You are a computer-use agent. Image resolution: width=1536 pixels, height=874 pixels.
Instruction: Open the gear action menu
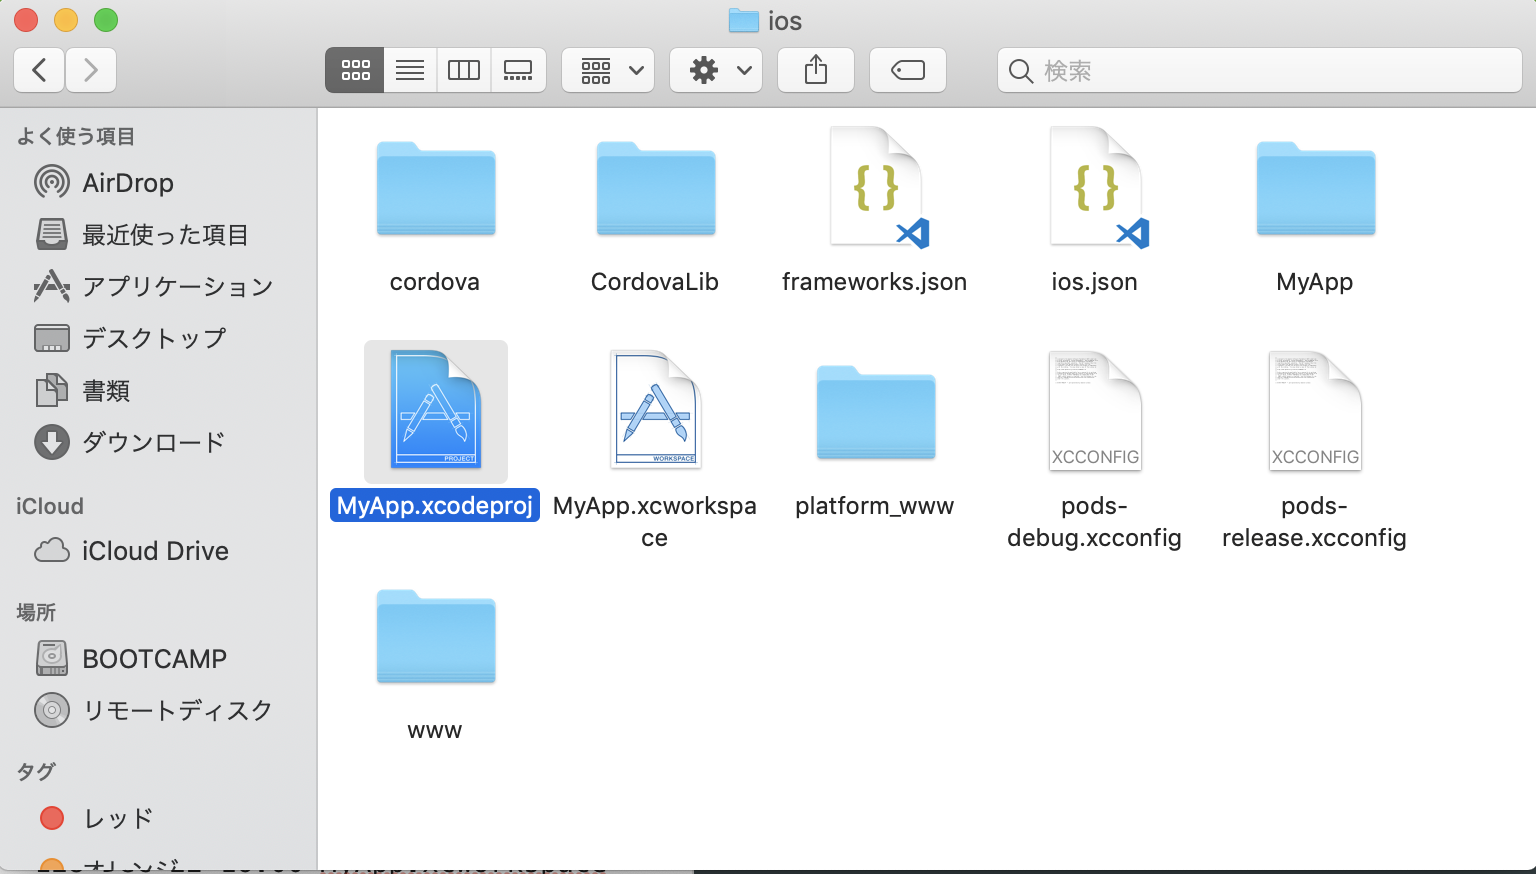click(x=716, y=70)
